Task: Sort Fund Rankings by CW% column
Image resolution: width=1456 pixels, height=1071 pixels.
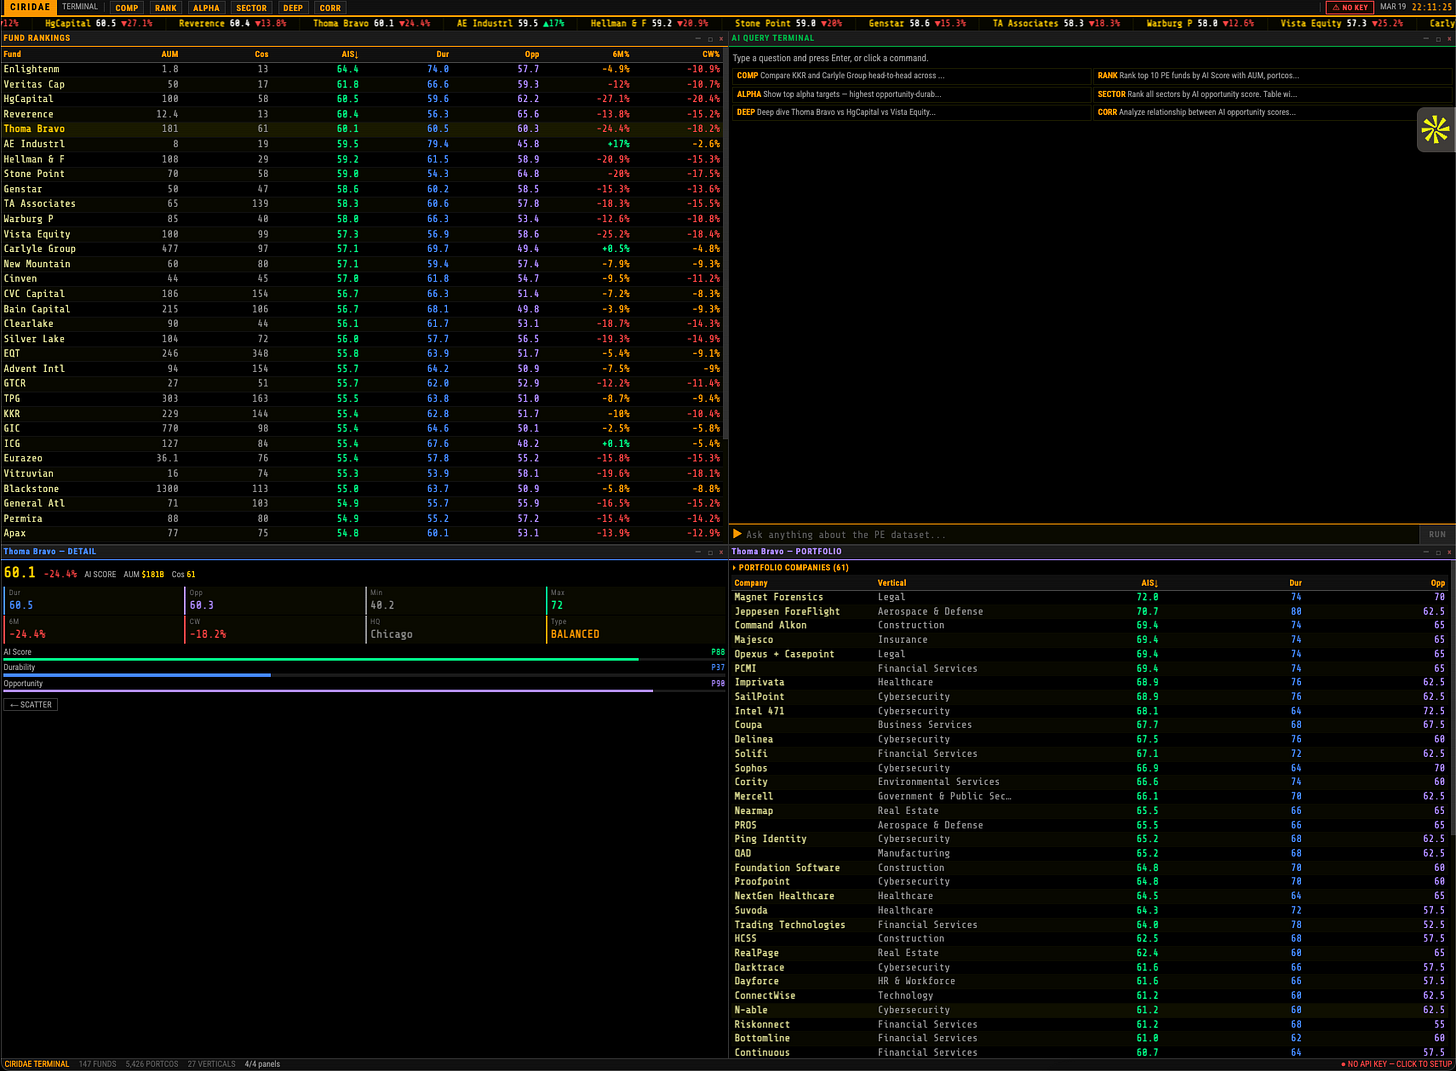Action: 711,54
